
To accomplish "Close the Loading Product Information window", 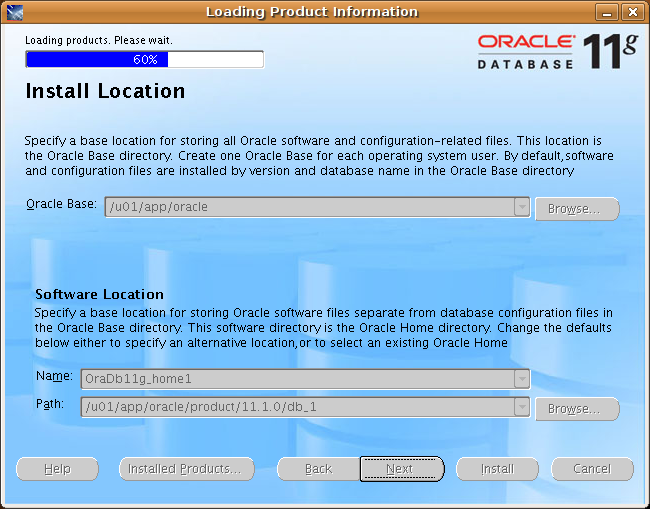I will coord(633,12).
